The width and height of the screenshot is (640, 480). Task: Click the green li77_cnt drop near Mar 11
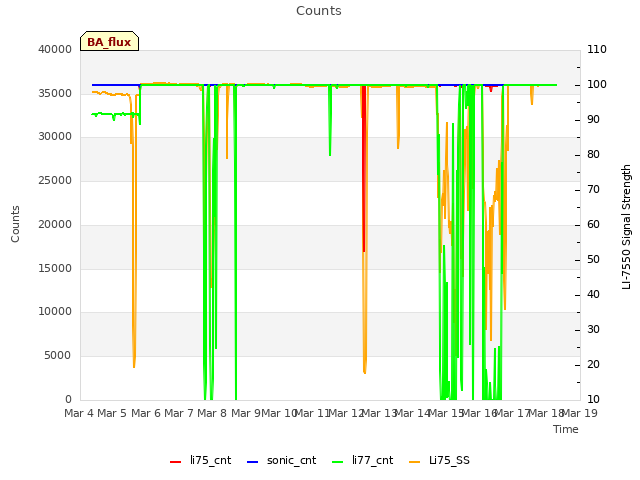330,122
